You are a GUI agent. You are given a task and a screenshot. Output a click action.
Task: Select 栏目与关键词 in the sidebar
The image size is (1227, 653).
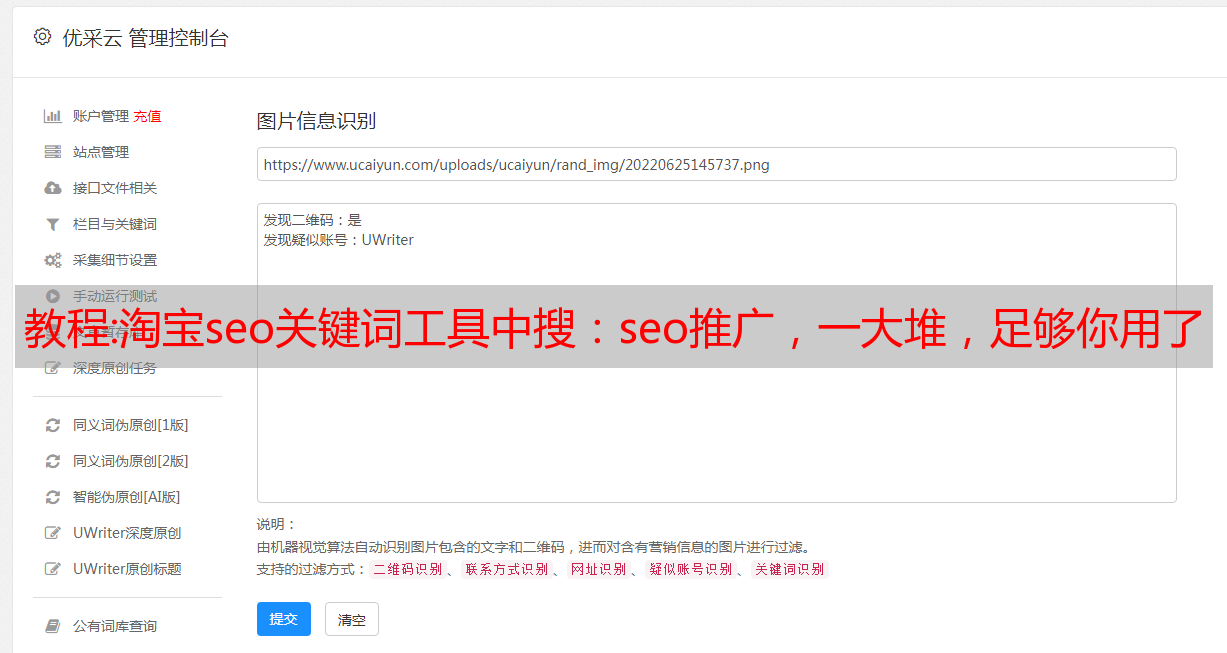[x=115, y=224]
